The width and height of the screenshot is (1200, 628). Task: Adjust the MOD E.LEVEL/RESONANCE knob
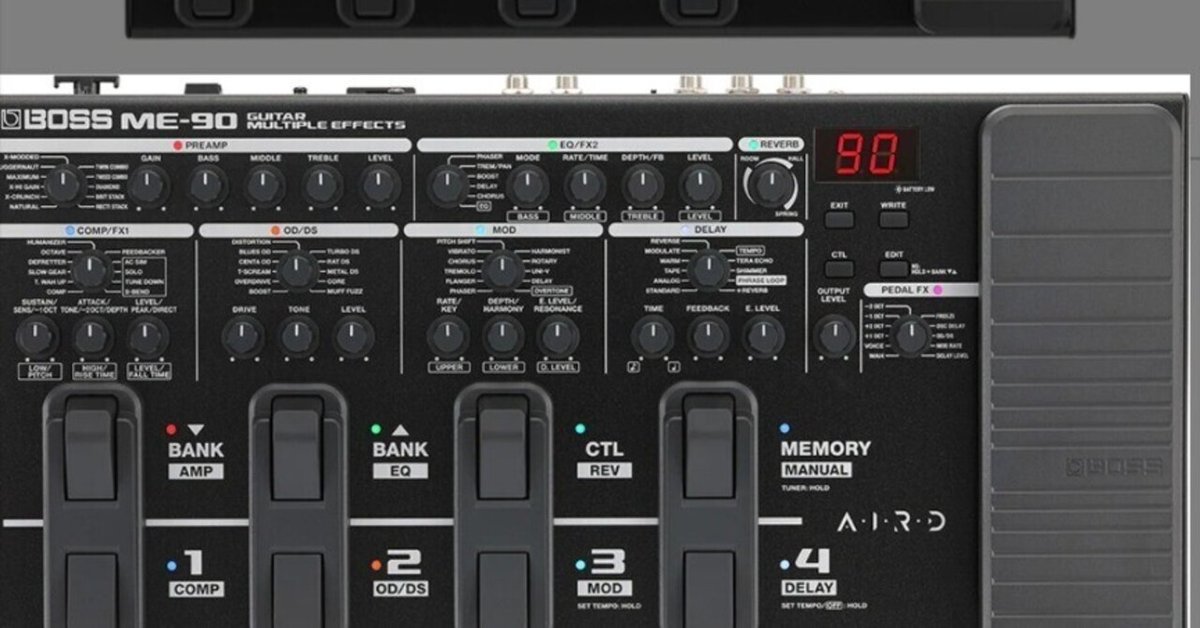[x=558, y=338]
